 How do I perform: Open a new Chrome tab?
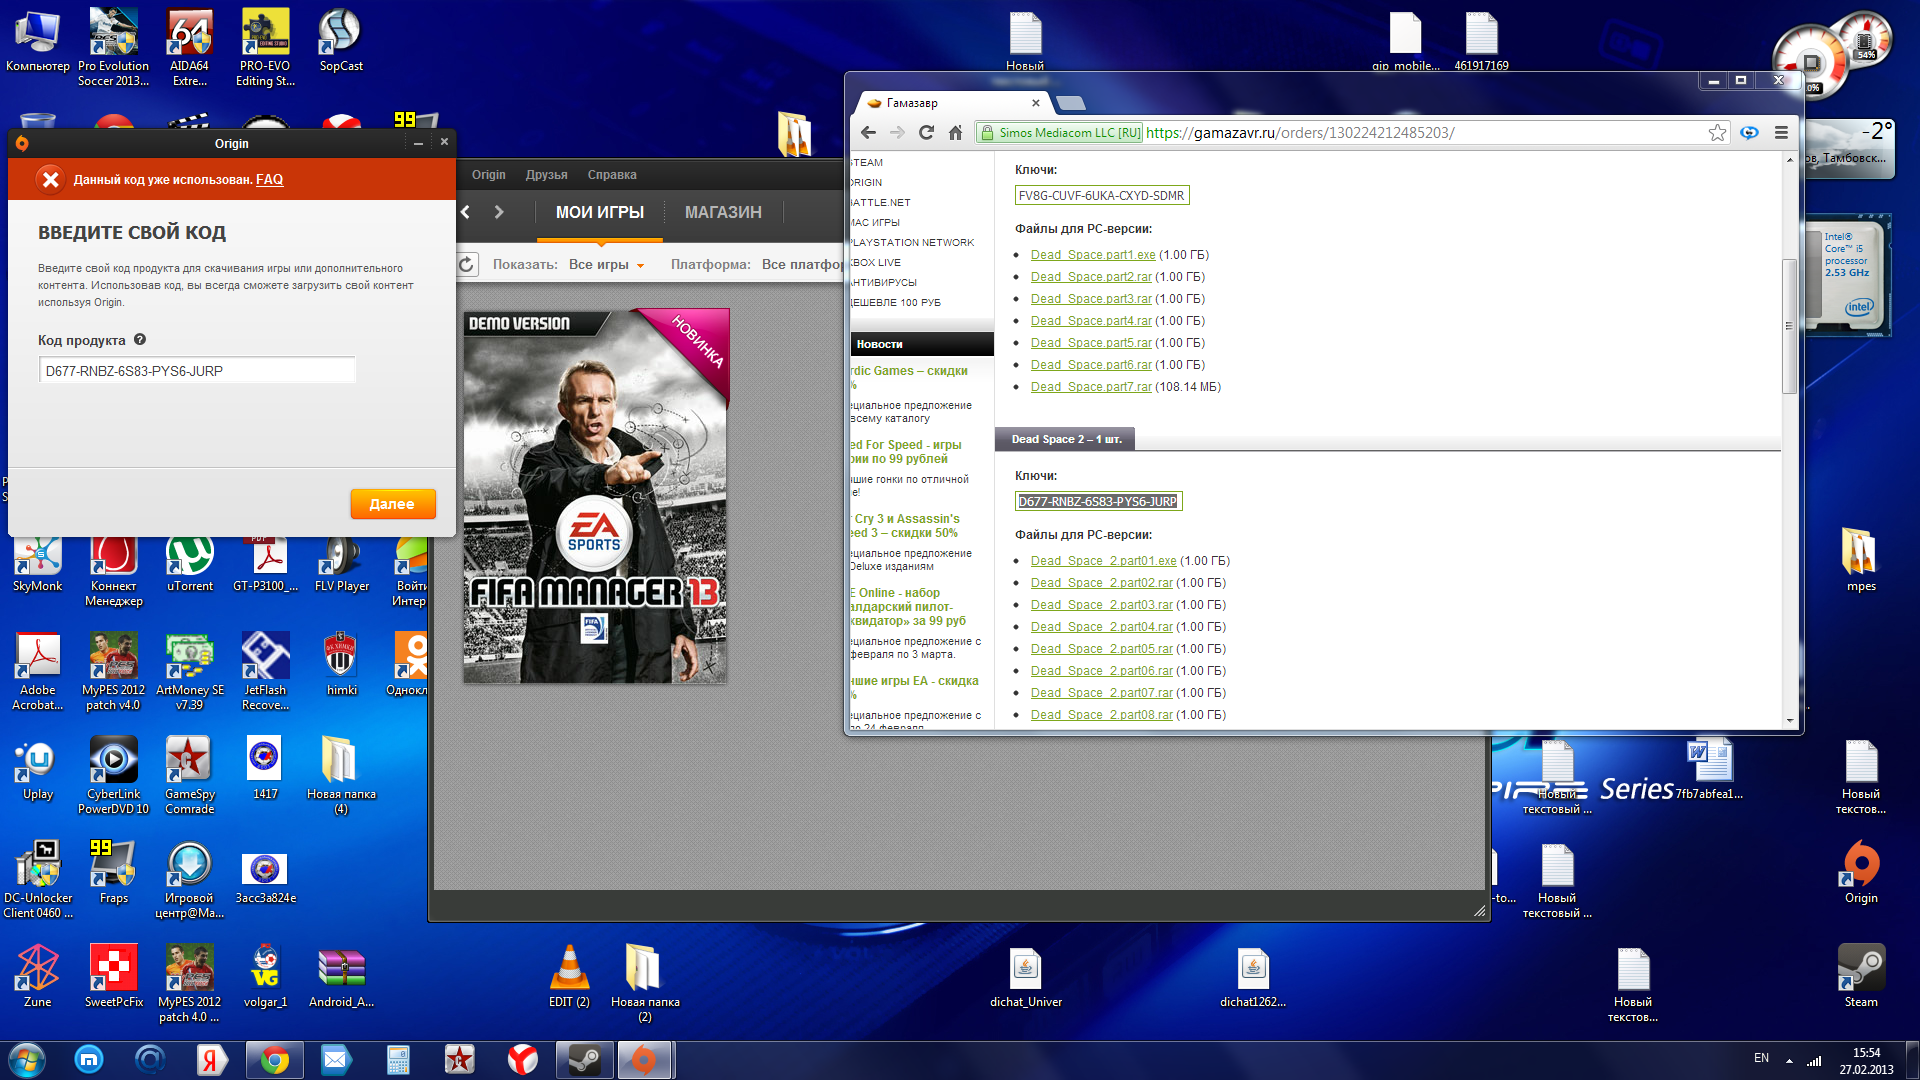(x=1070, y=103)
